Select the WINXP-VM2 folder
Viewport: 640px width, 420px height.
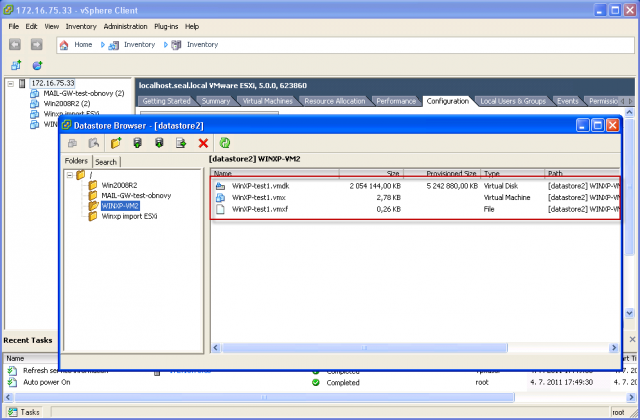tap(120, 206)
